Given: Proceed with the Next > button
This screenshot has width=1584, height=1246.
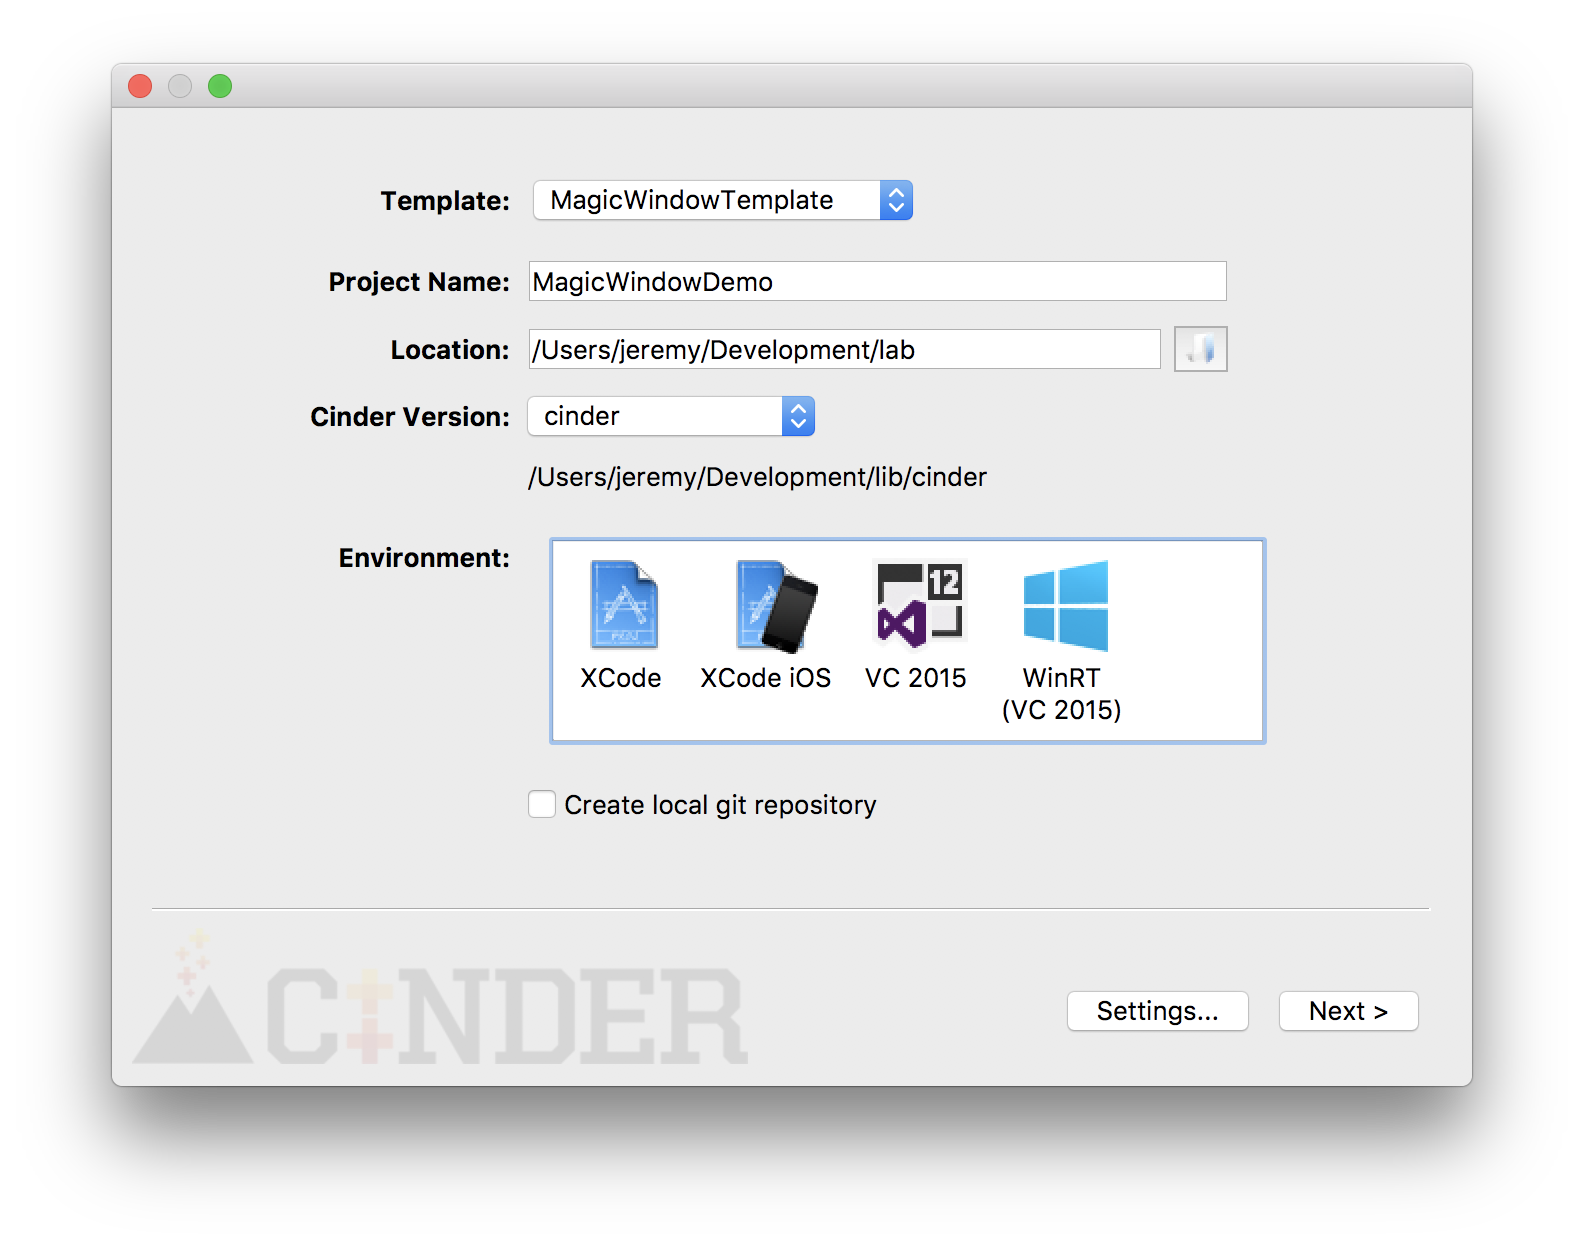Looking at the screenshot, I should (x=1348, y=1011).
